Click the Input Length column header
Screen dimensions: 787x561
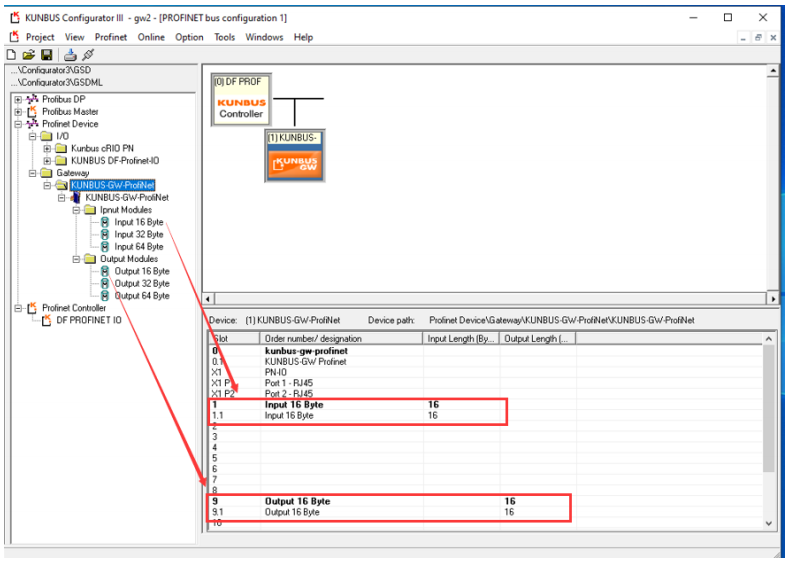coord(461,339)
